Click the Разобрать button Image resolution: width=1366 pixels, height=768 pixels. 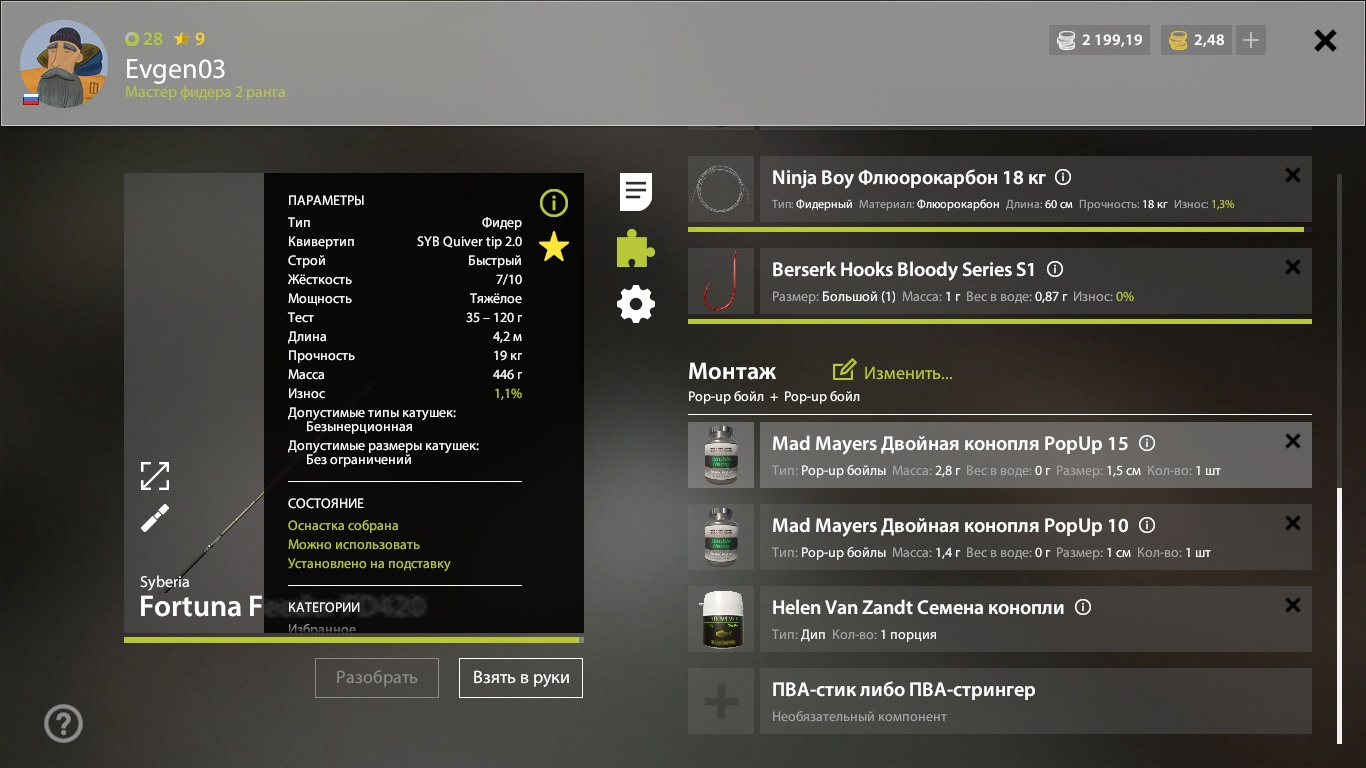point(377,677)
